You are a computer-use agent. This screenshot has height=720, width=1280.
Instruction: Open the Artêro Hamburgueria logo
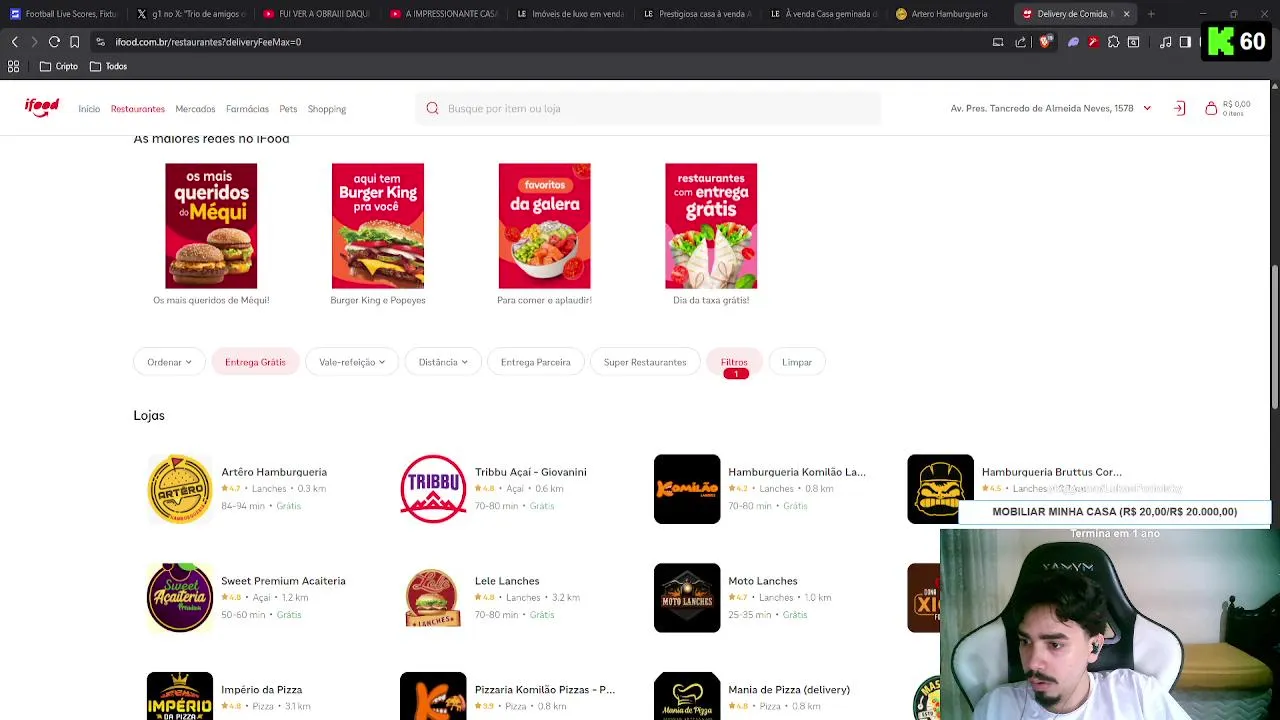(x=180, y=489)
